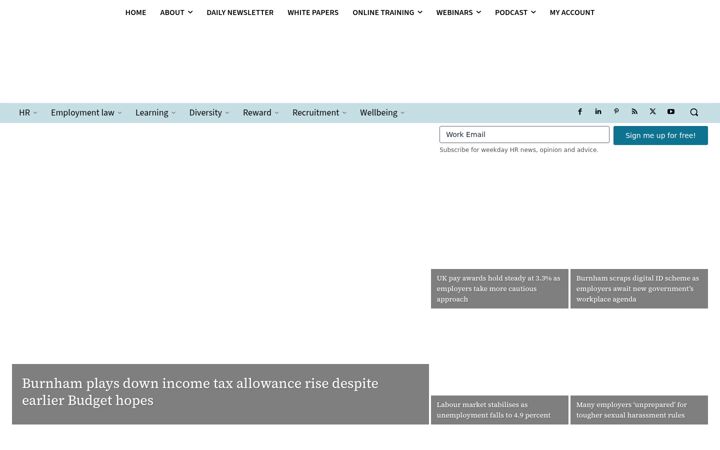This screenshot has width=720, height=450.
Task: Expand the Podcast dropdown
Action: point(515,12)
